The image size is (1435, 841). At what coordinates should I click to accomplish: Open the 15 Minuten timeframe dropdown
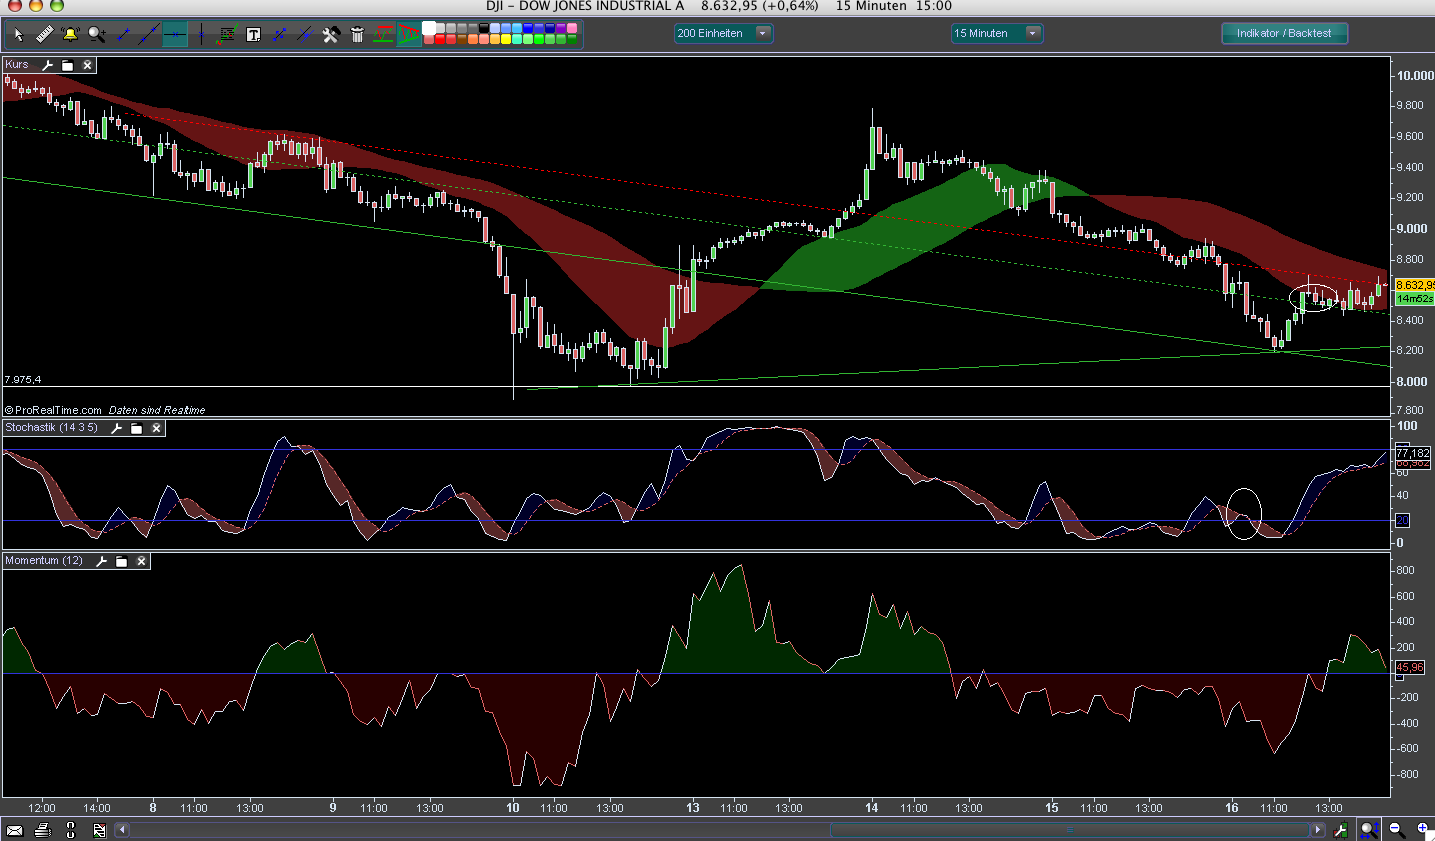tap(997, 33)
